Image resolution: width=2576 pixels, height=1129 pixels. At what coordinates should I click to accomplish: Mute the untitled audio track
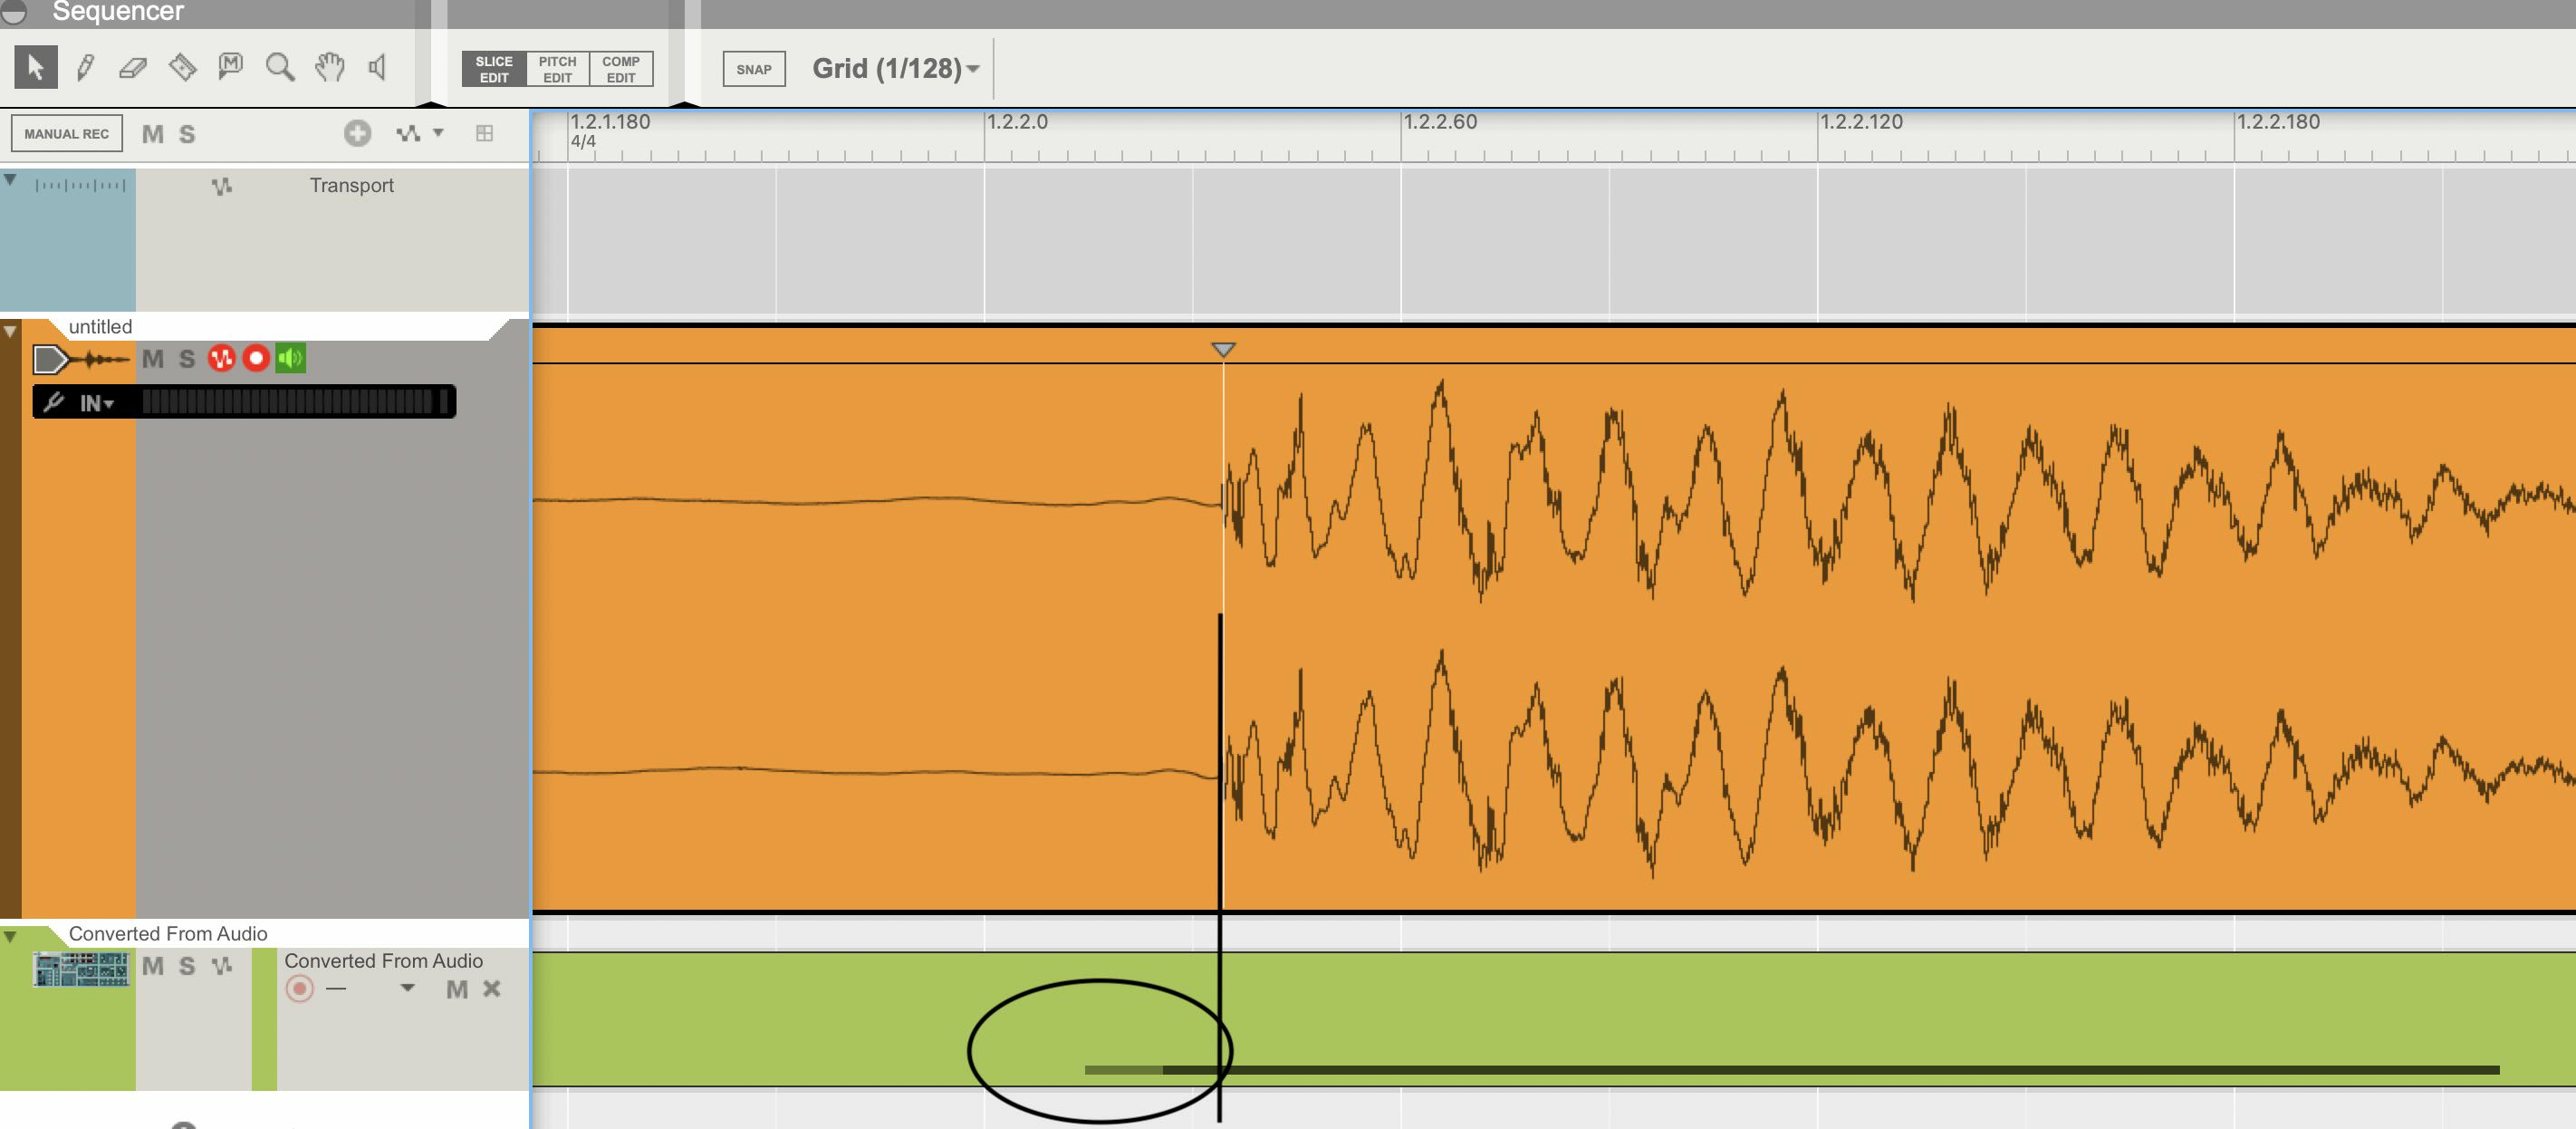tap(152, 359)
